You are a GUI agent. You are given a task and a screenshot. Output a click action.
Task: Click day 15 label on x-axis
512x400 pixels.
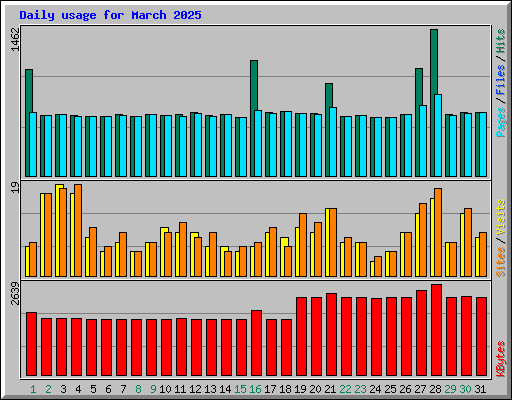240,389
